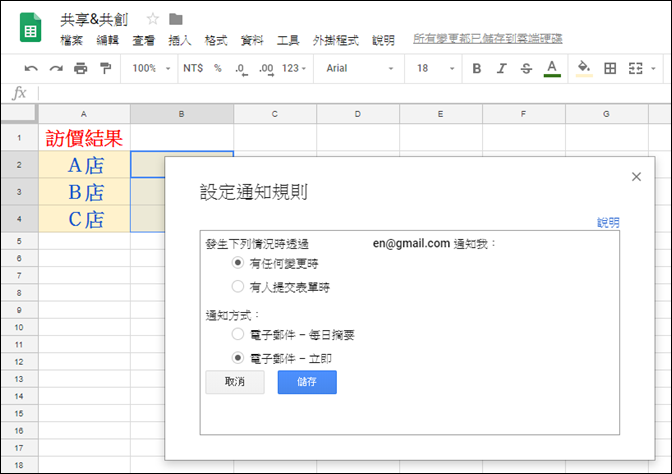This screenshot has width=672, height=474.
Task: Click the select-all corner box
Action: click(18, 113)
